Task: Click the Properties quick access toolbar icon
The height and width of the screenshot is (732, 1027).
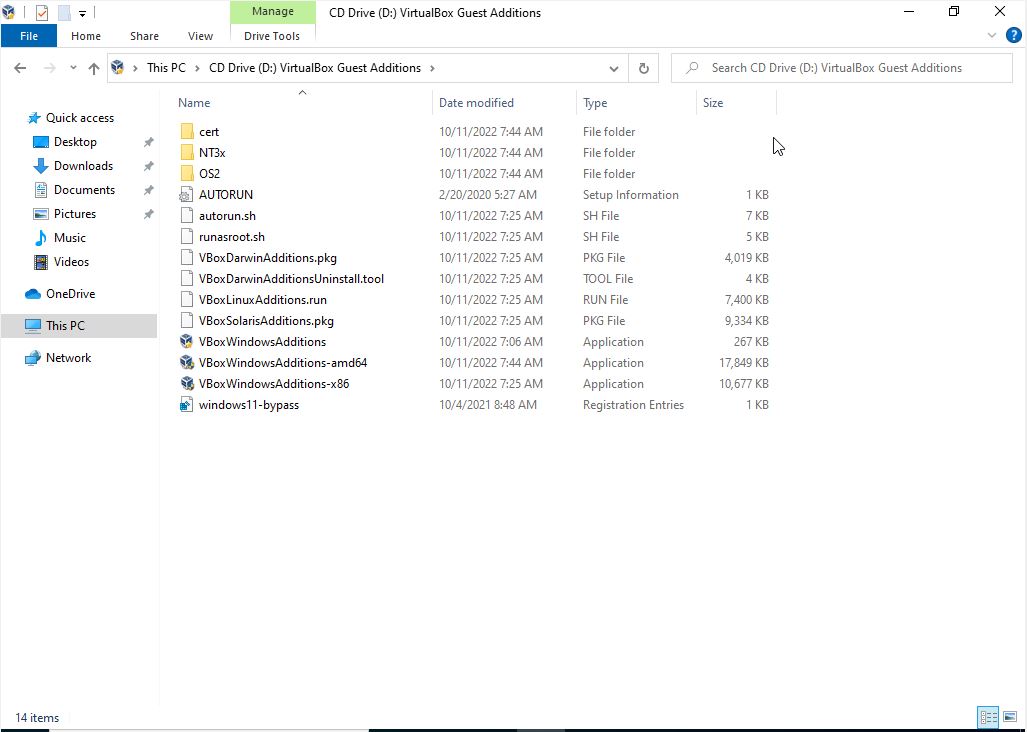Action: [x=42, y=12]
